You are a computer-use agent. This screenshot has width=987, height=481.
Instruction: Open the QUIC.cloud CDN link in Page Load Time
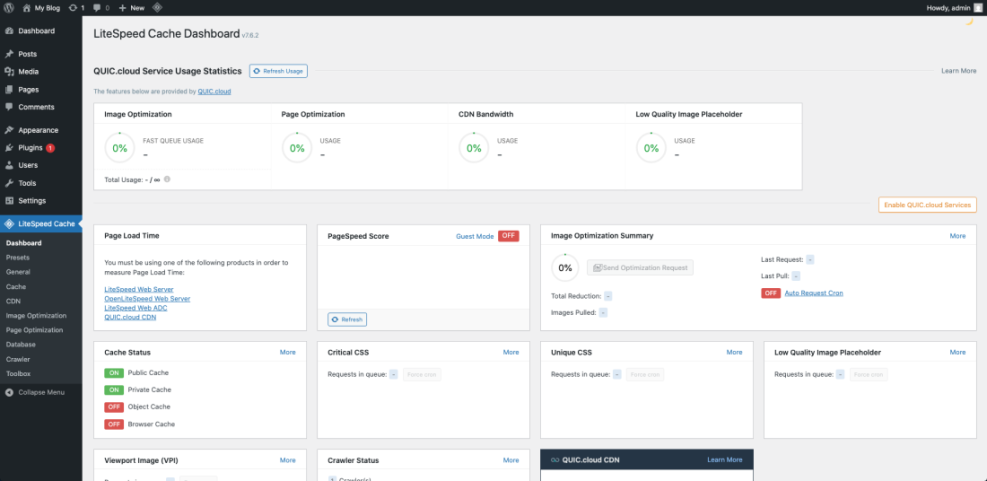point(130,317)
